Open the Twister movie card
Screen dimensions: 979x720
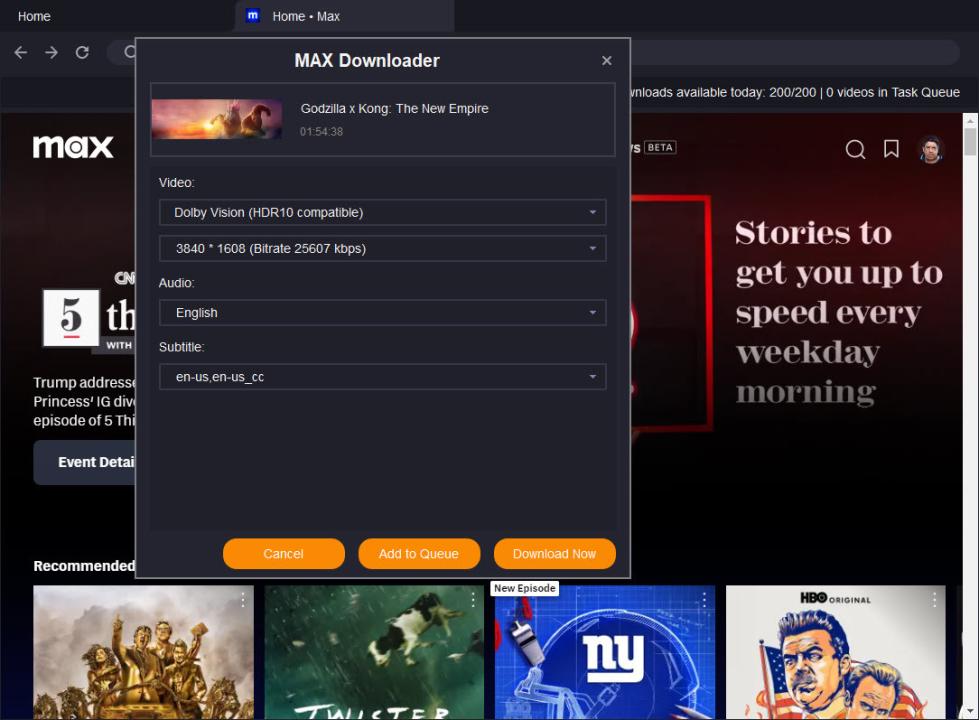coord(374,653)
